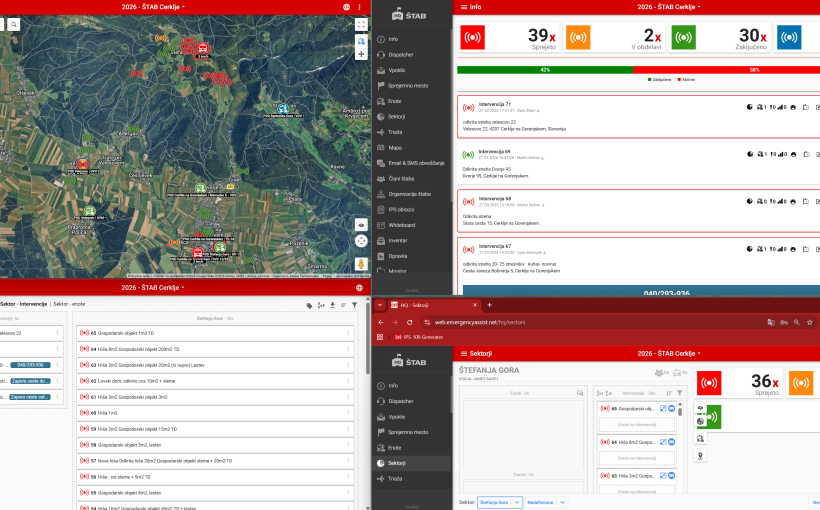Click the filter icon in the Sektor - intervencije toolbar

[352, 305]
